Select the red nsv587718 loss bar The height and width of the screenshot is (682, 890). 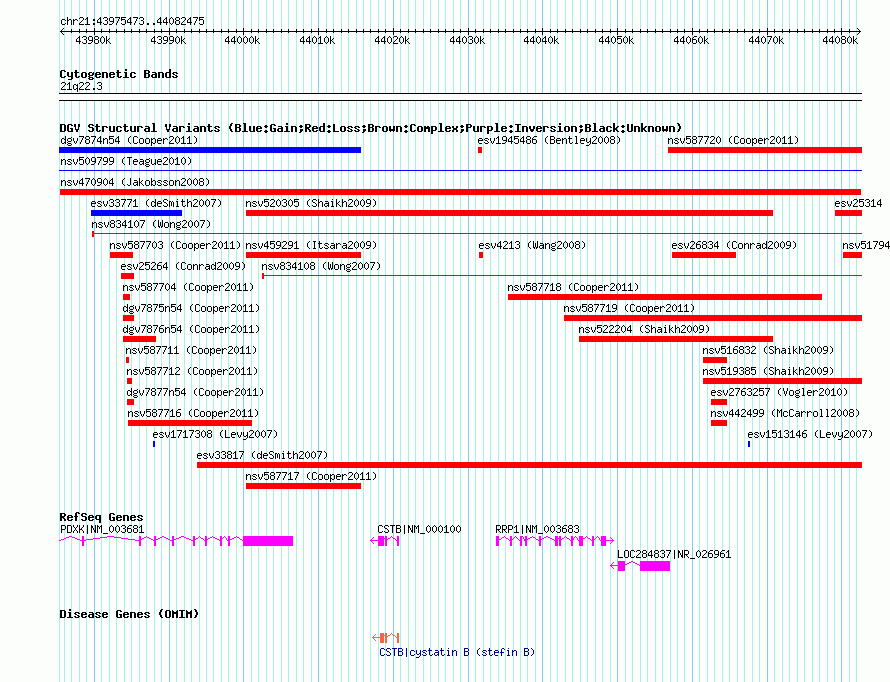point(665,297)
